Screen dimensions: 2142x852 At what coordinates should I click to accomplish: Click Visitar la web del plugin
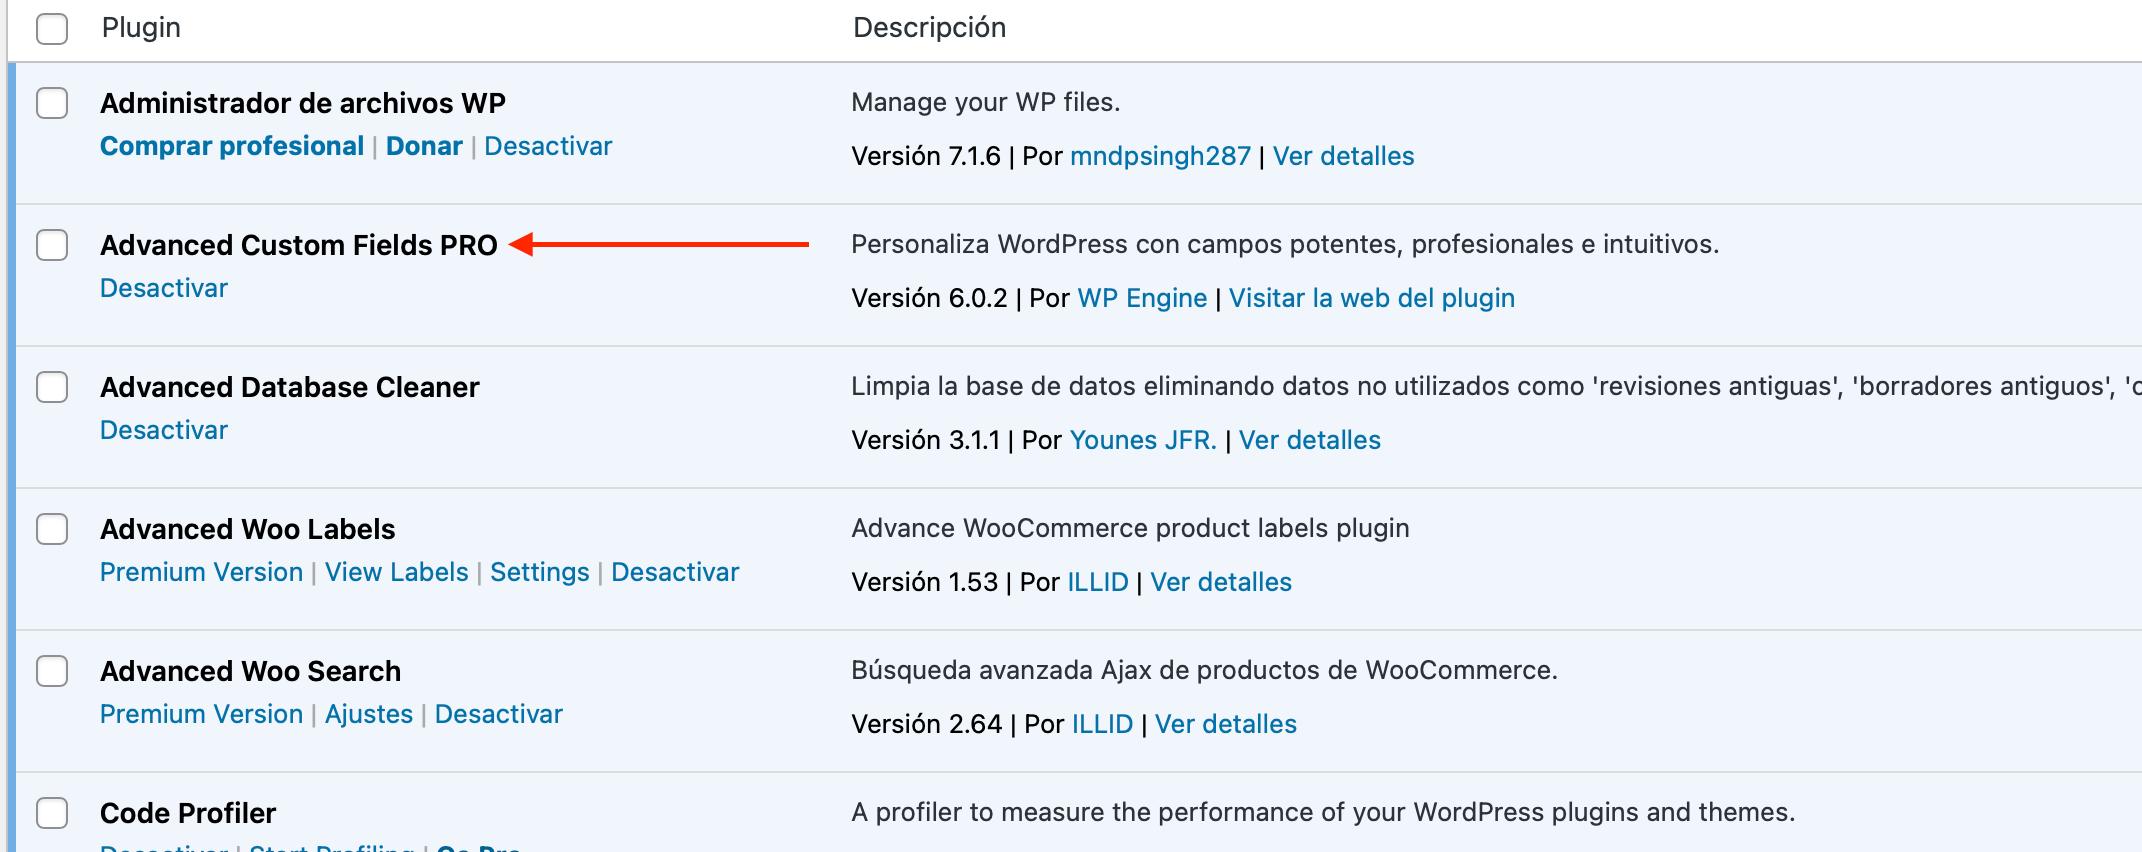pyautogui.click(x=1371, y=298)
